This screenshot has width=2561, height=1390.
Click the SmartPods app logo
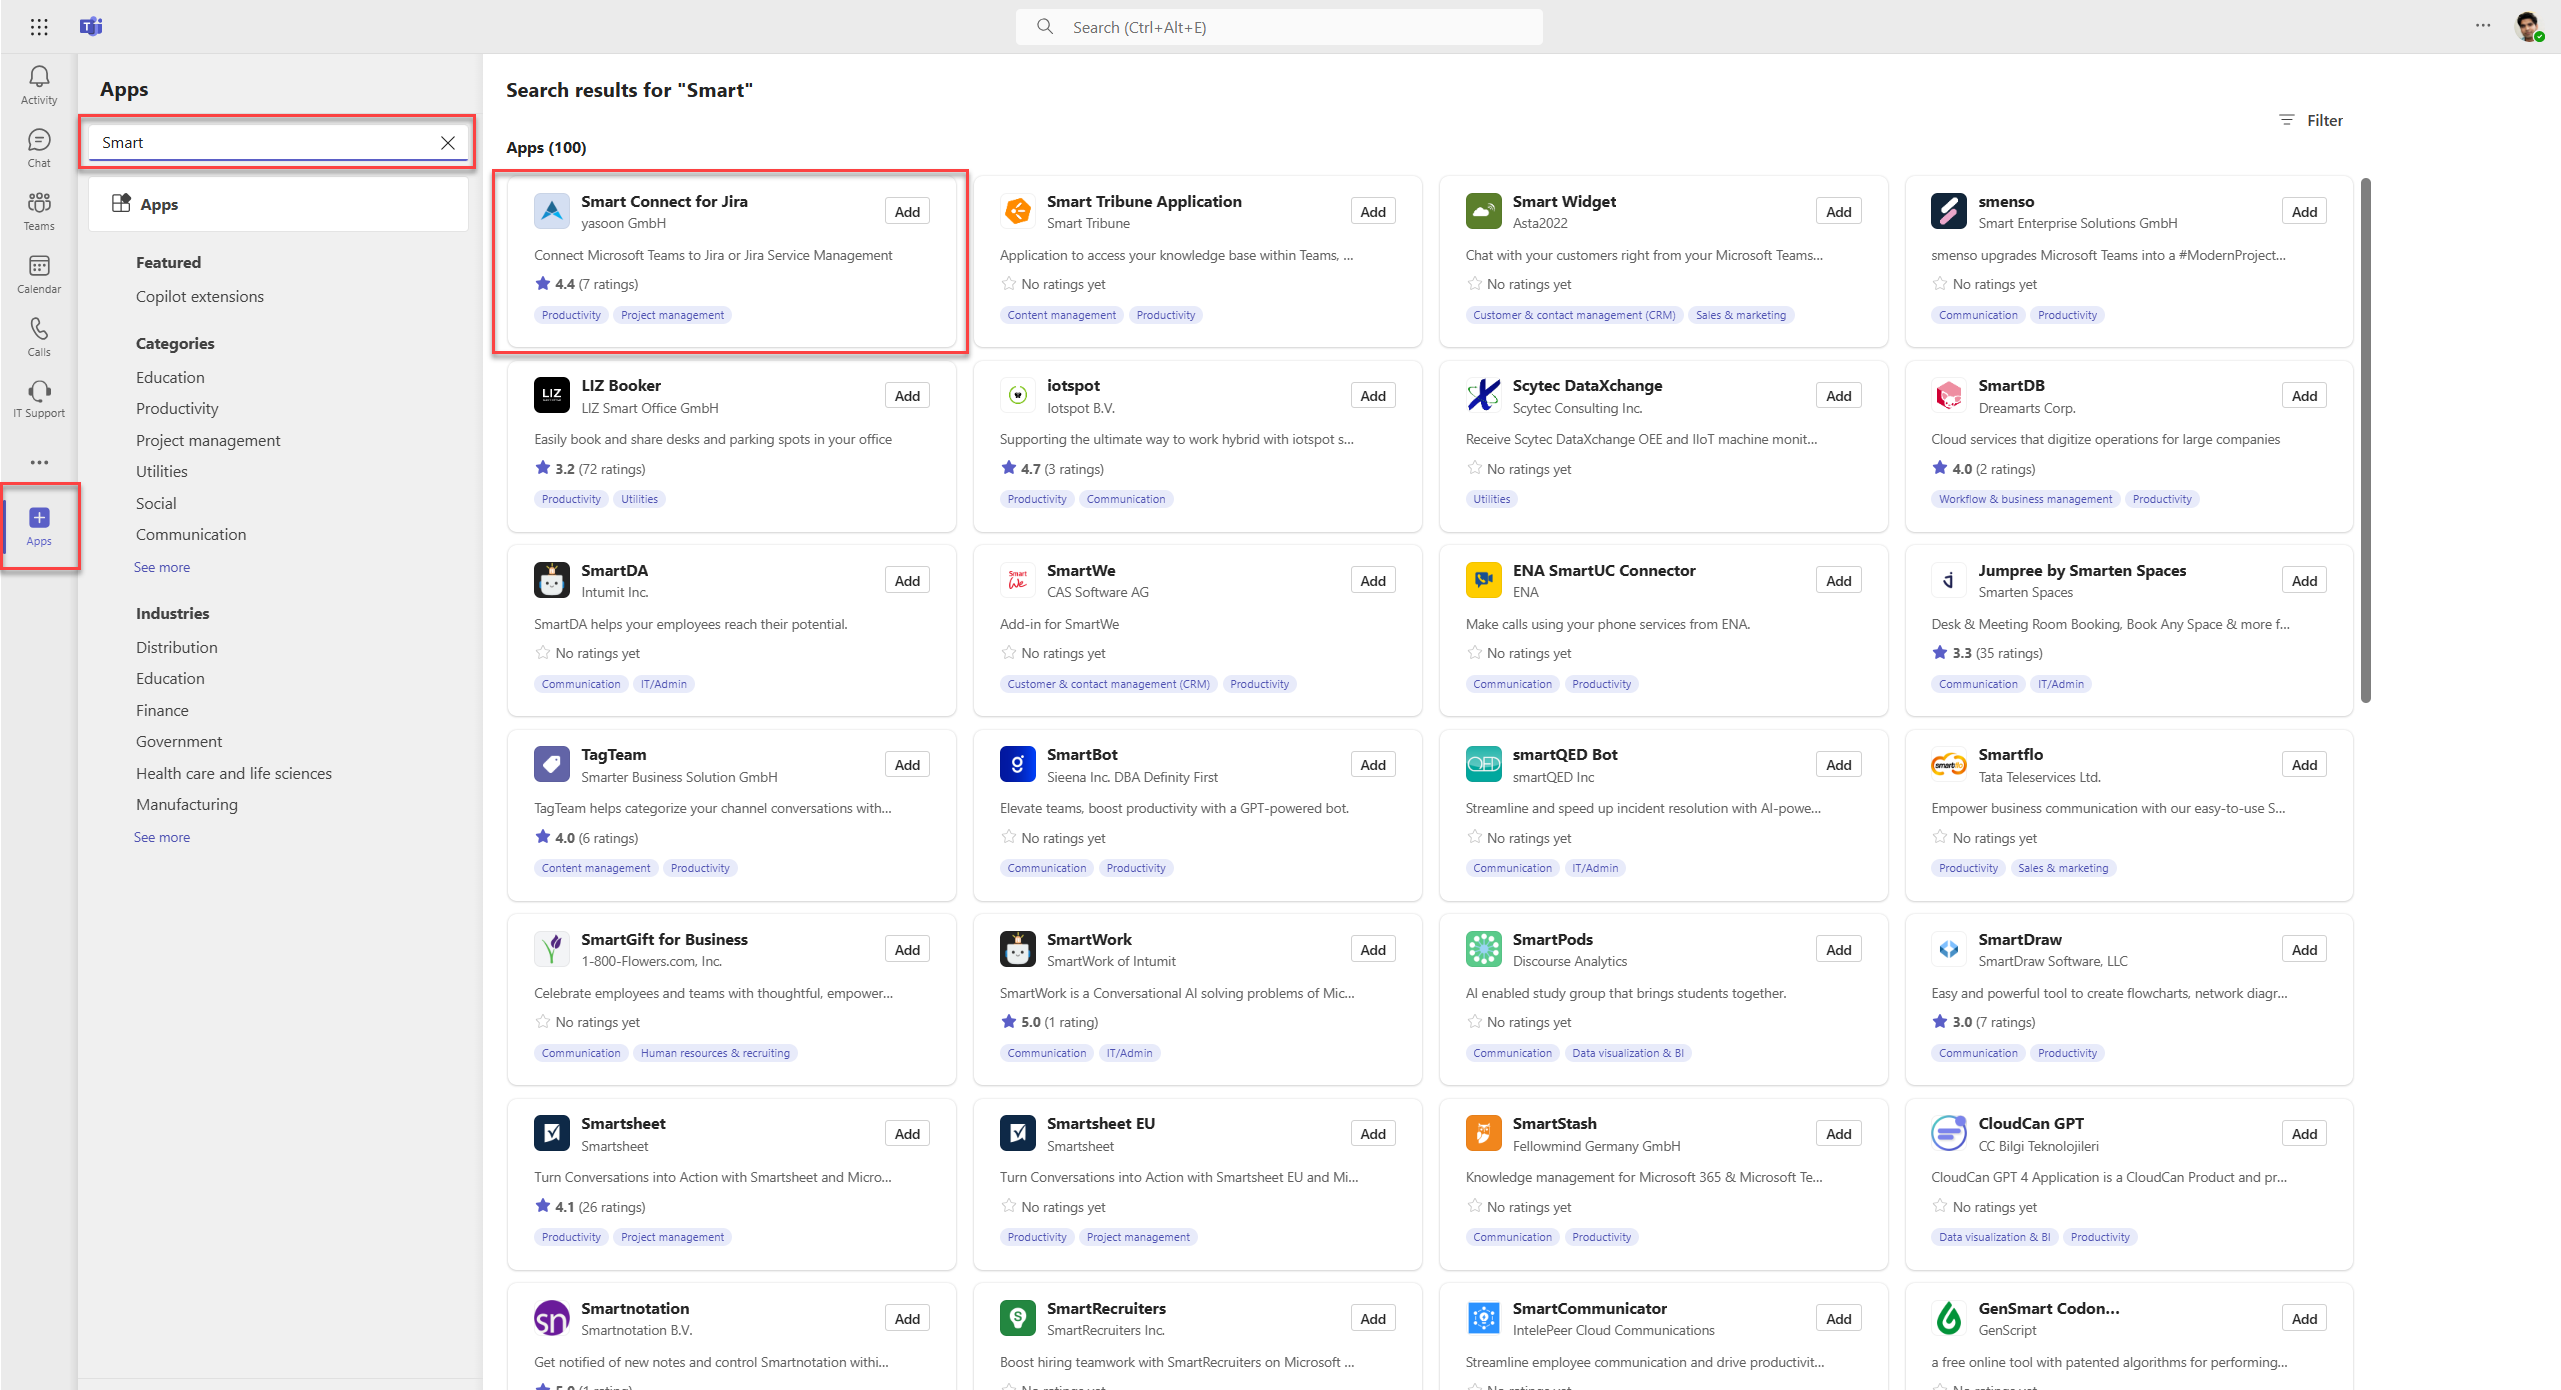(x=1484, y=949)
